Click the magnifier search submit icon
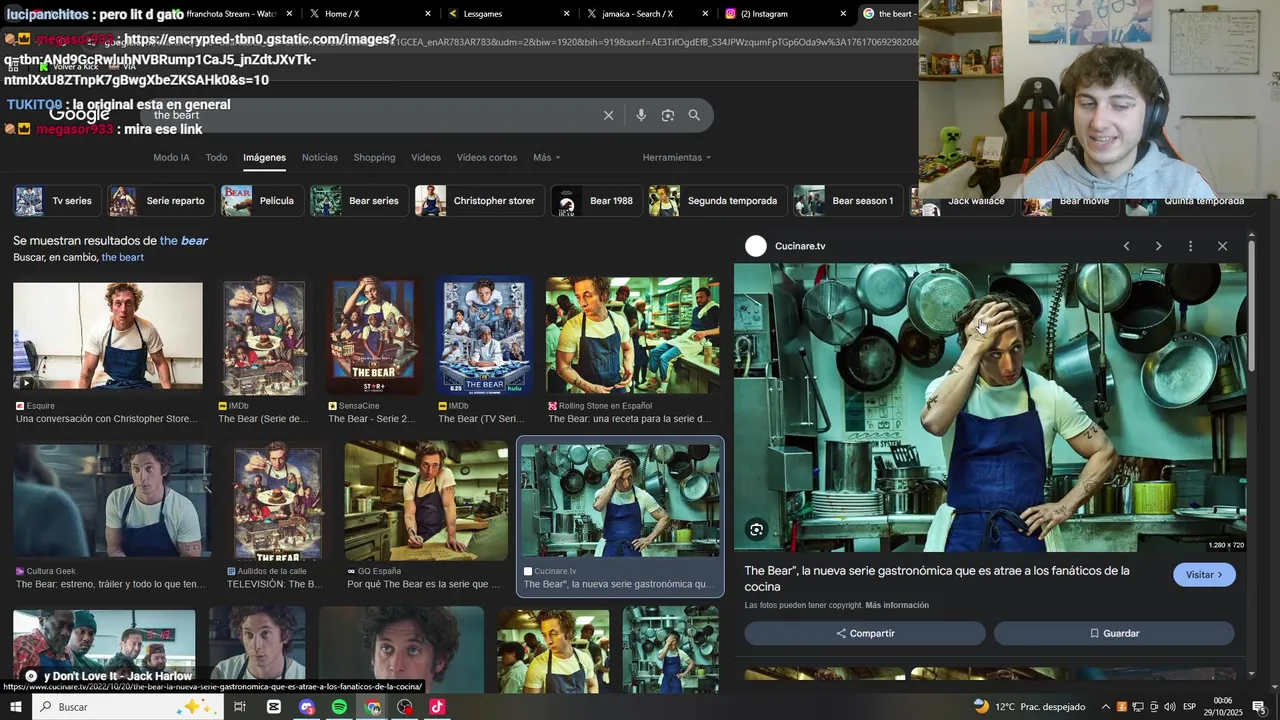 (x=694, y=115)
